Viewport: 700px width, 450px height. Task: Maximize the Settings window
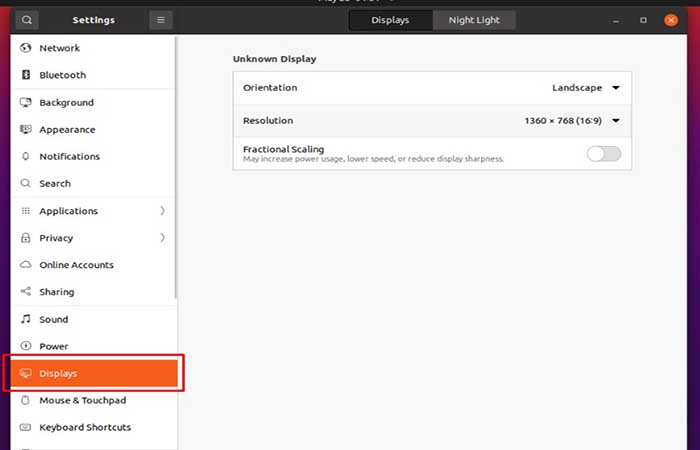click(x=643, y=20)
